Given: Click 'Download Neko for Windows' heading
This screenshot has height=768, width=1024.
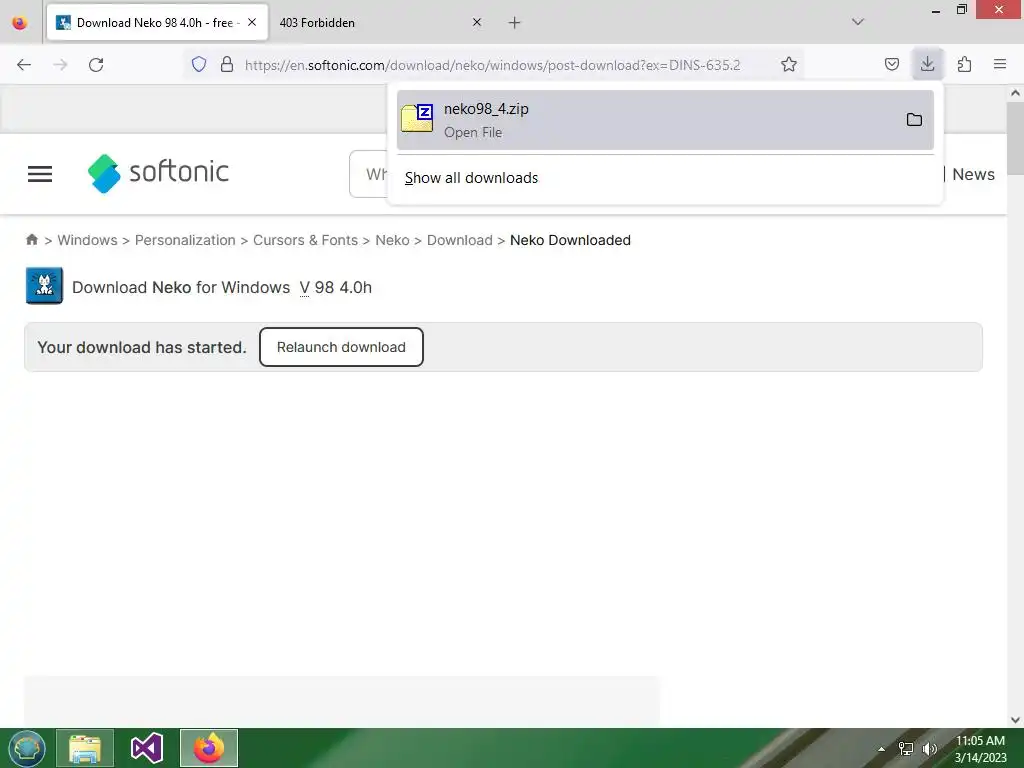Looking at the screenshot, I should coord(181,287).
